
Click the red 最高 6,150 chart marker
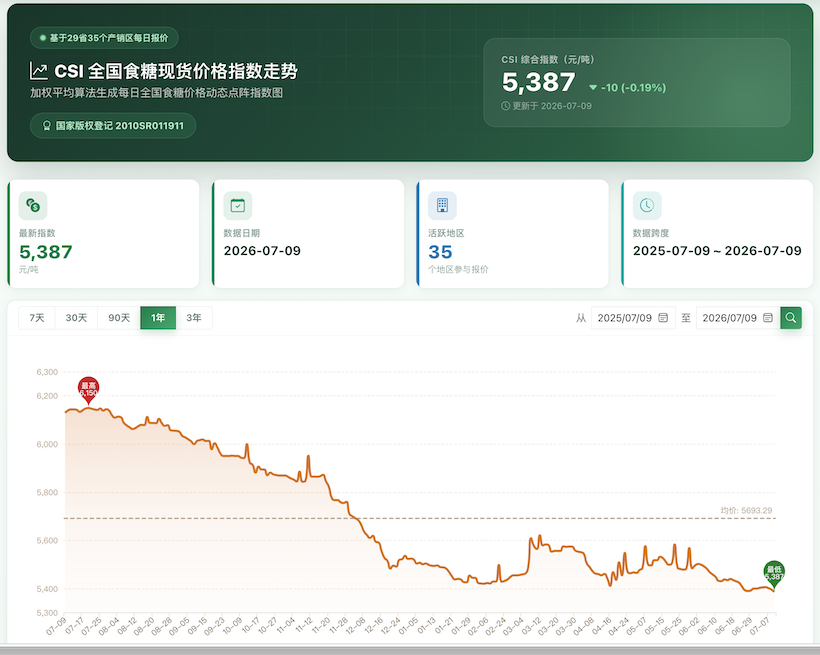coord(89,390)
